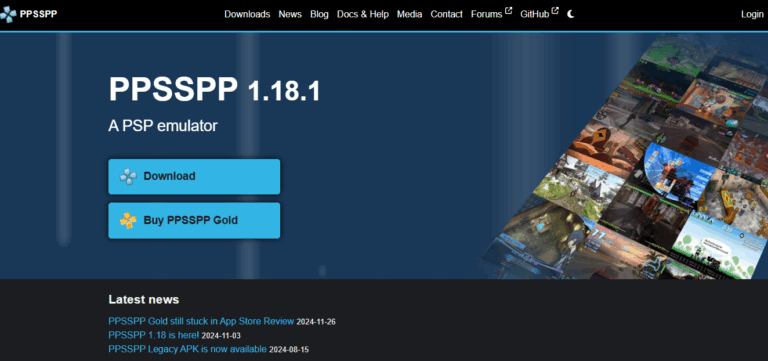Viewport: 768px width, 361px height.
Task: Click the 'Latest news' heading
Action: (144, 299)
